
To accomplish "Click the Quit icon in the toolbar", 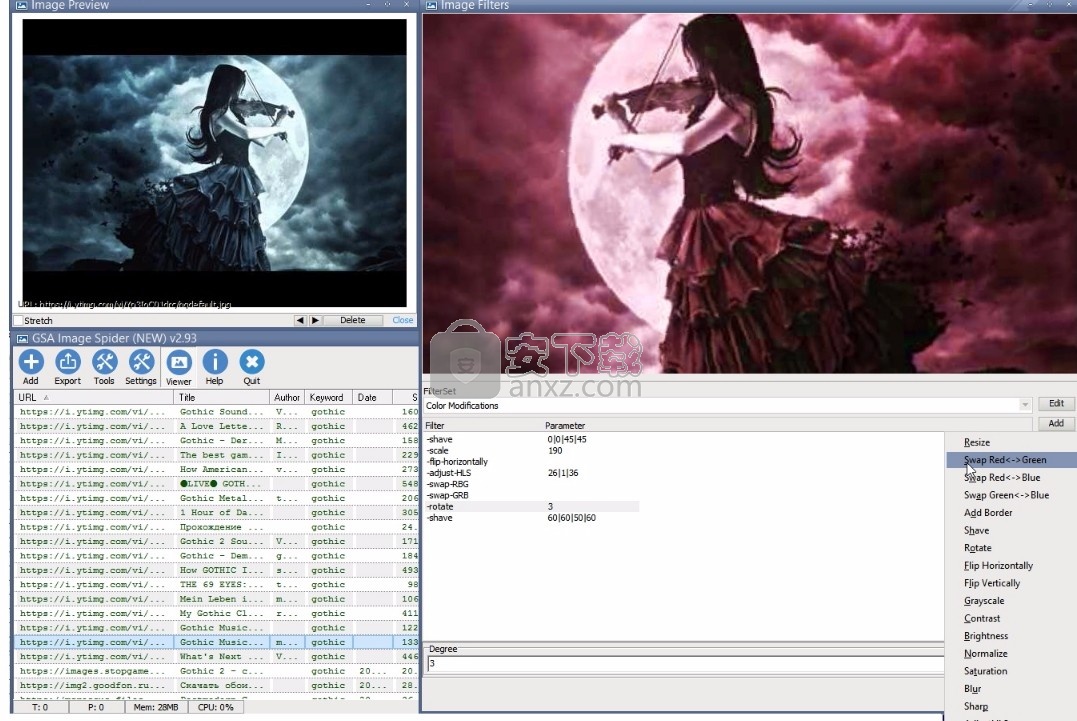I will pyautogui.click(x=251, y=367).
